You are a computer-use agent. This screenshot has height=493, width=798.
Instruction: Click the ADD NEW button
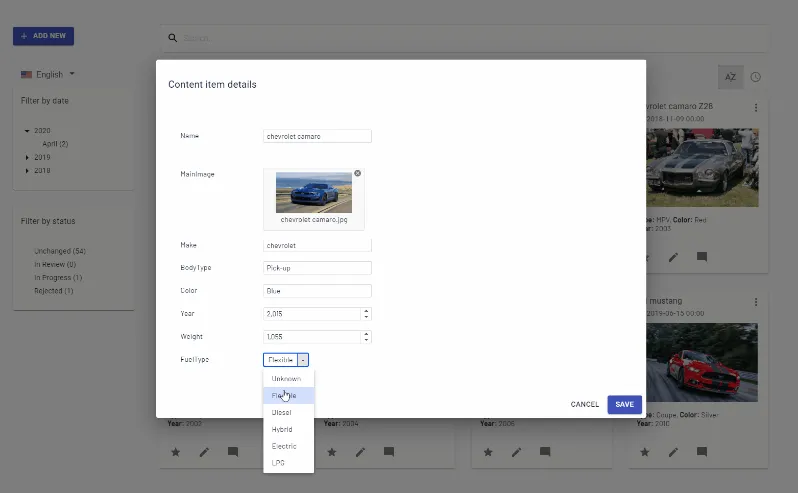click(43, 36)
